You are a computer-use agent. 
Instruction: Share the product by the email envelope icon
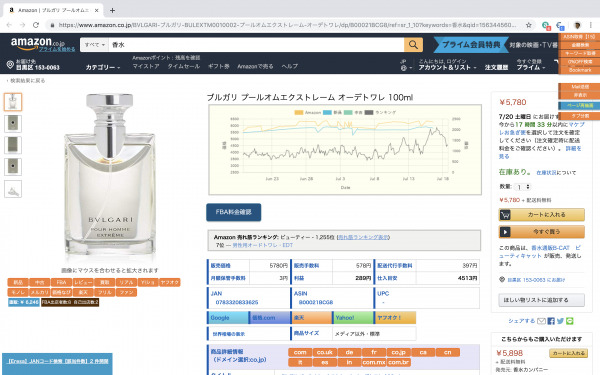click(541, 321)
